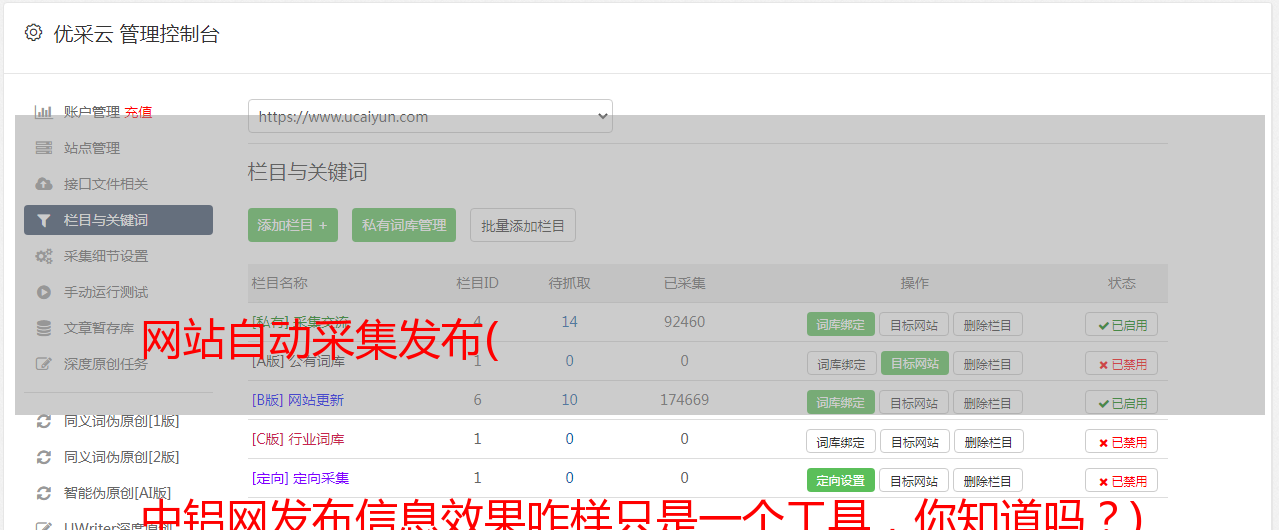Click the 栏目名称 column header
This screenshot has width=1279, height=530.
click(x=280, y=283)
